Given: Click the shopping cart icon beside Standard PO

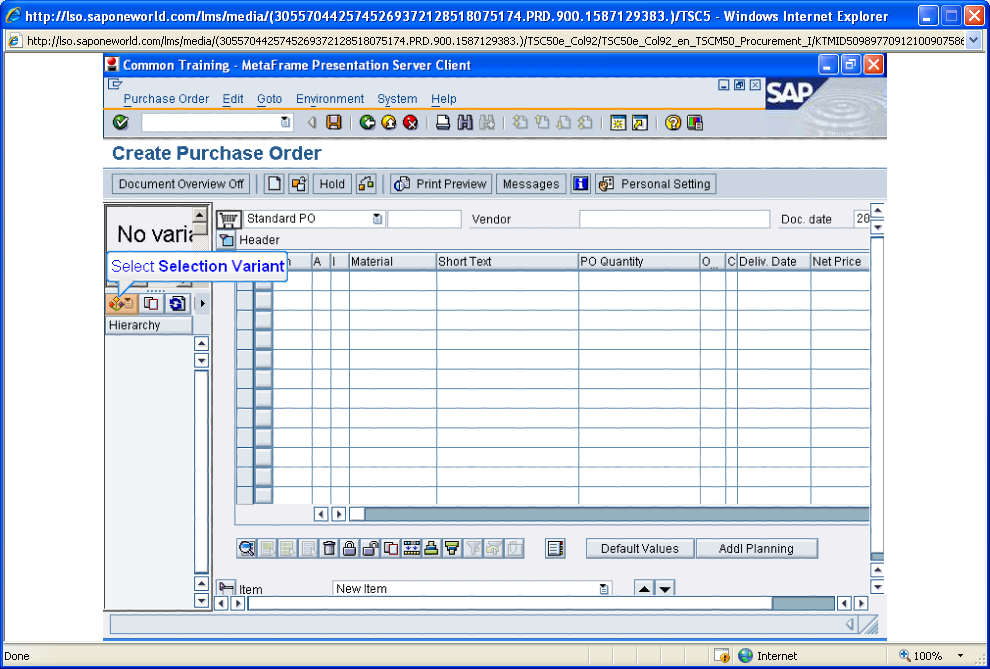Looking at the screenshot, I should click(x=228, y=220).
